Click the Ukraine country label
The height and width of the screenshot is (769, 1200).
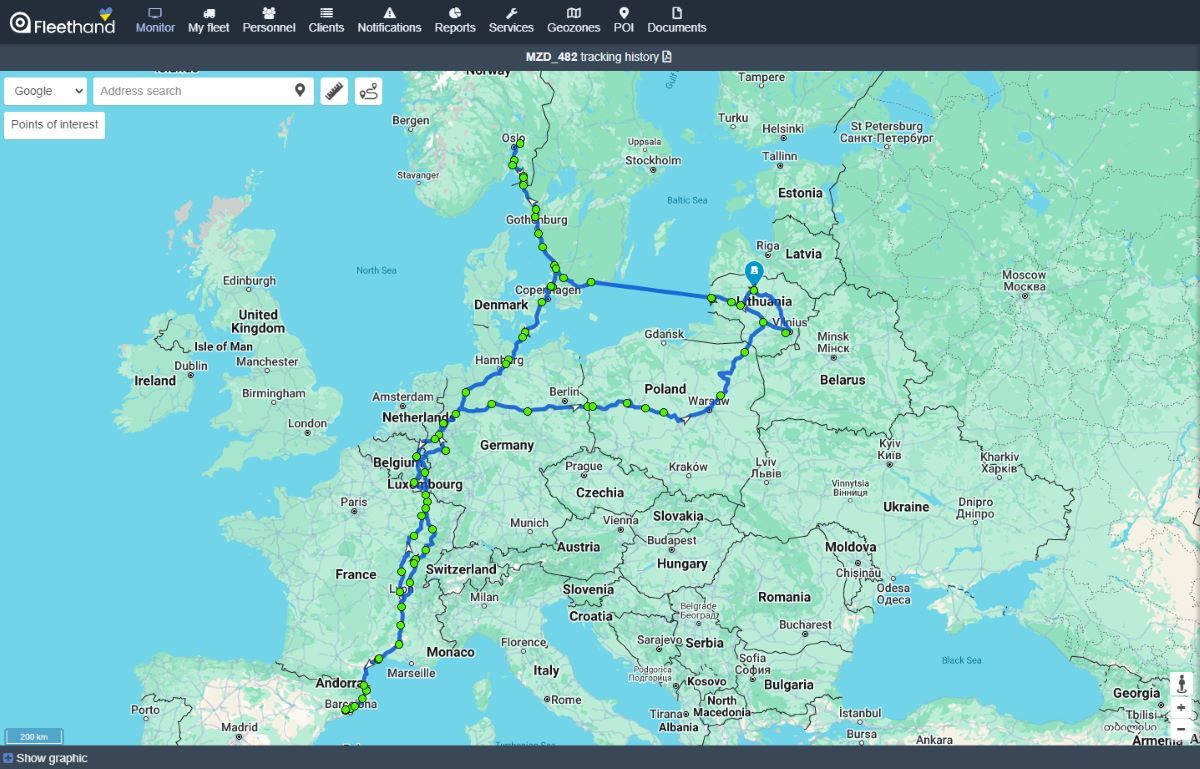point(906,507)
